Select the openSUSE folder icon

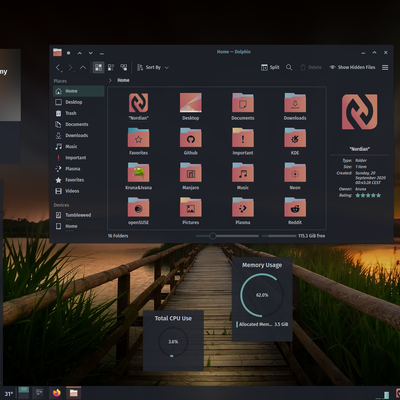138,207
